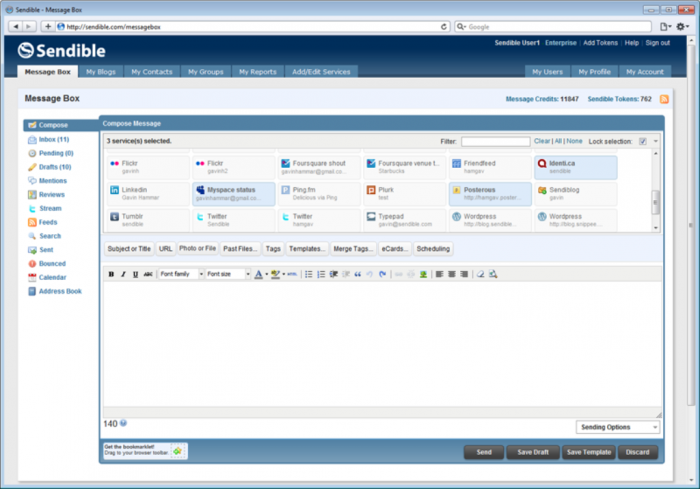Expand the Sending Options dropdown

(x=618, y=427)
